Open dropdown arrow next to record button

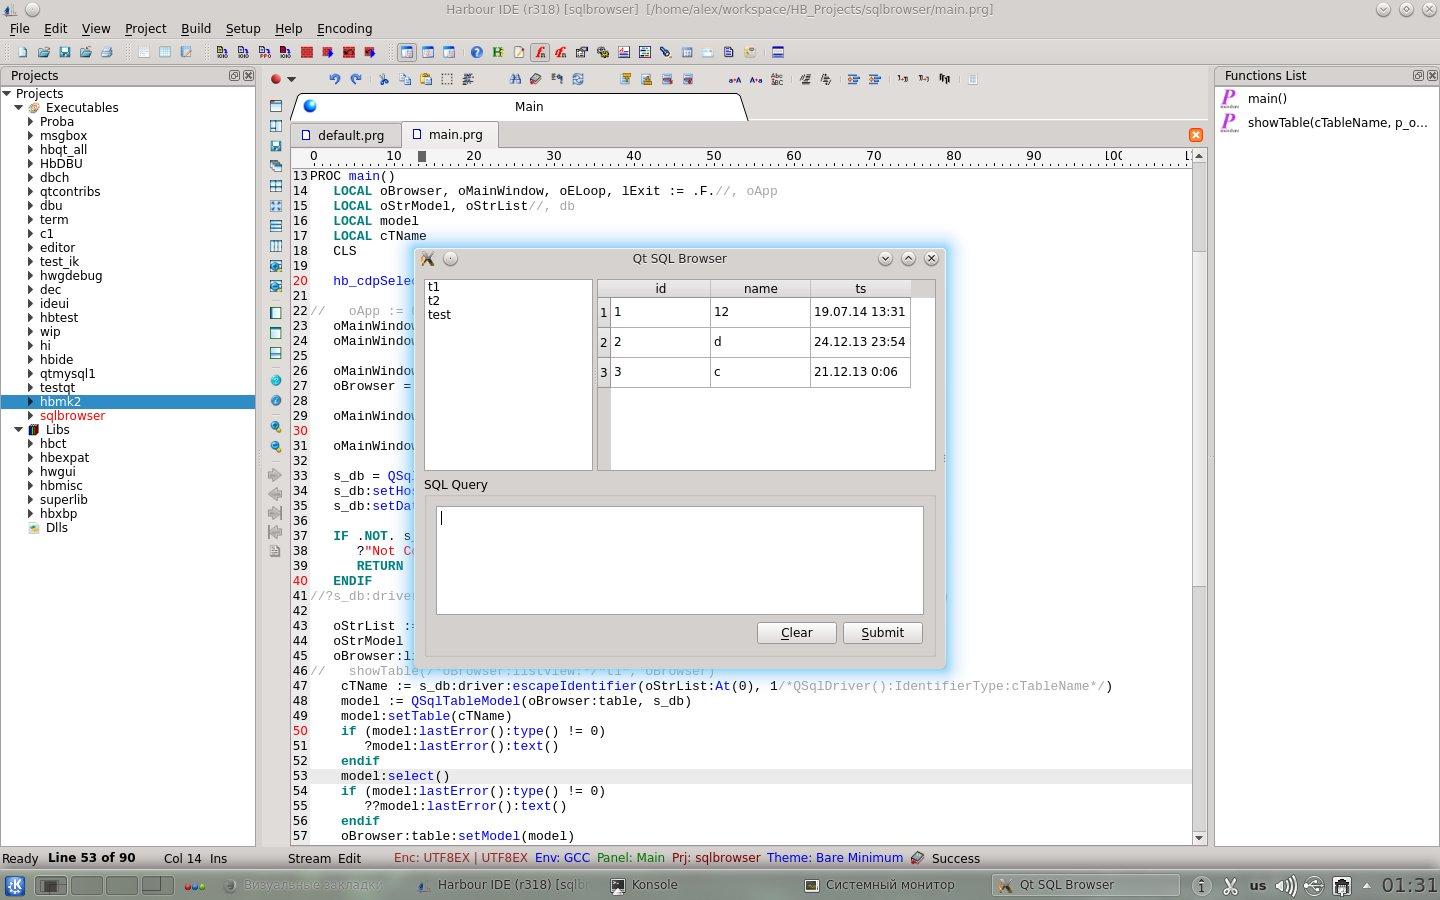point(291,79)
